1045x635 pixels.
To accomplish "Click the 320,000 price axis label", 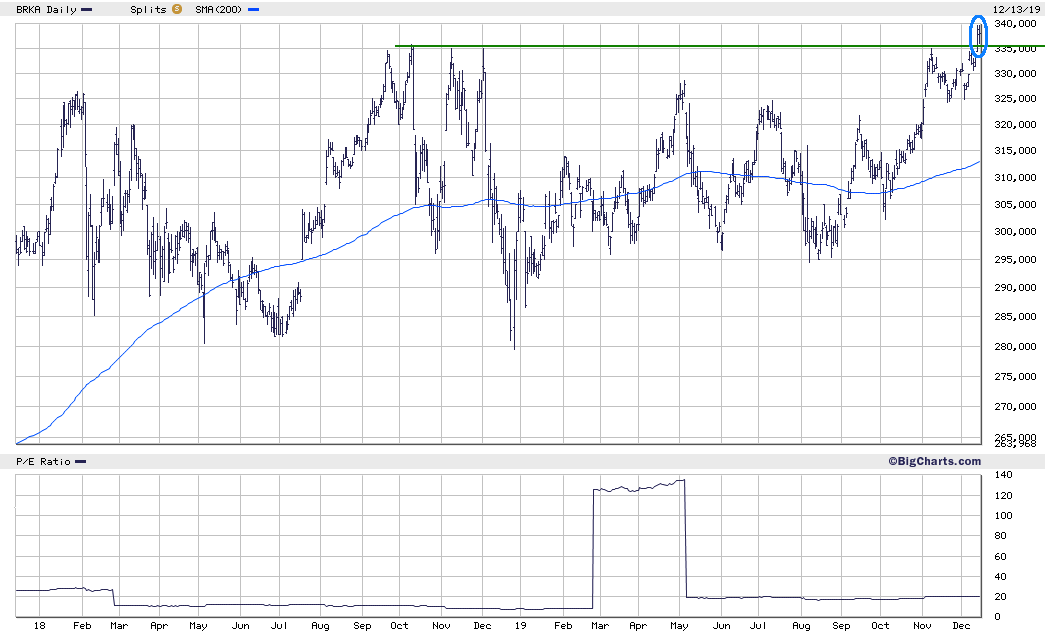I will click(1015, 125).
